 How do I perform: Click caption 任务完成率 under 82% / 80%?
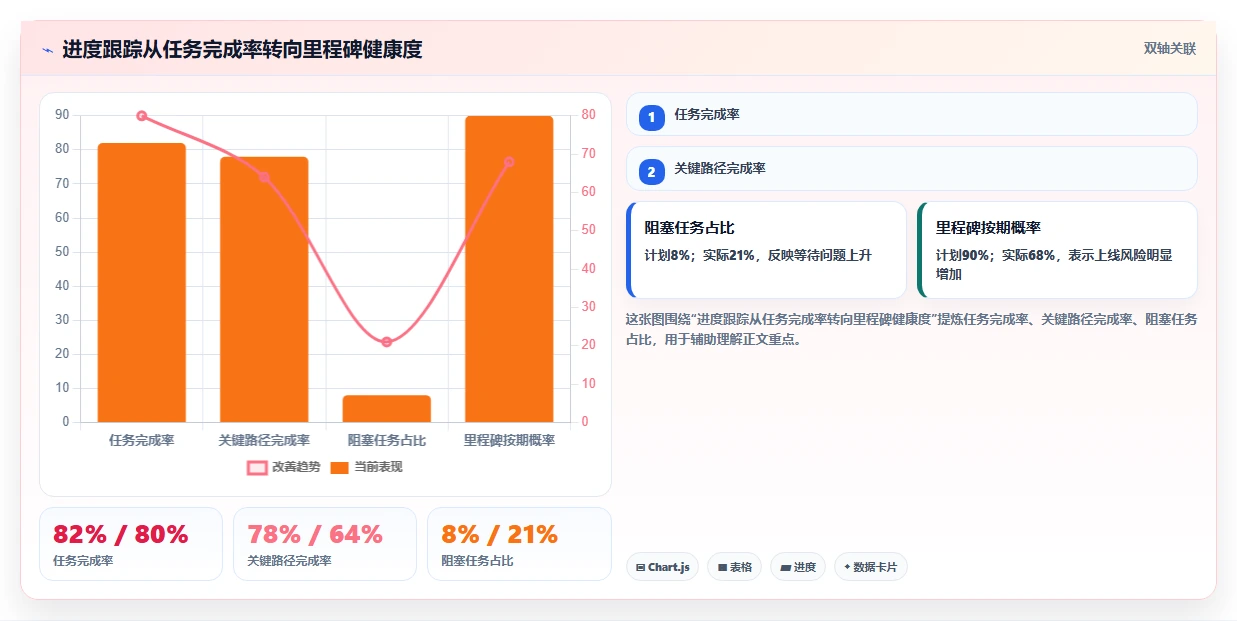pyautogui.click(x=83, y=561)
